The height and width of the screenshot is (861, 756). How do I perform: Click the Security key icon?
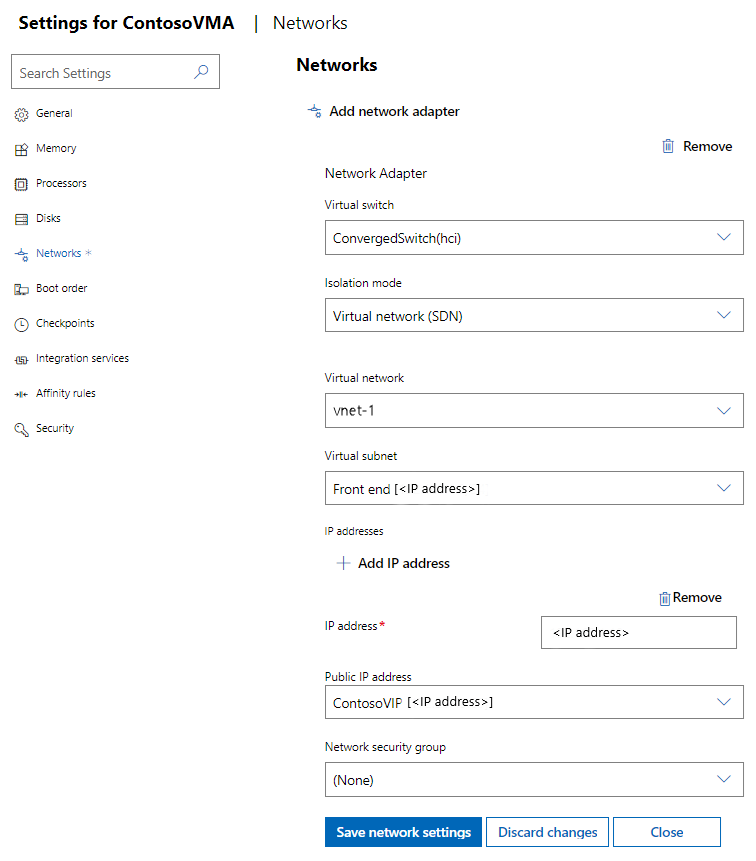[x=21, y=429]
